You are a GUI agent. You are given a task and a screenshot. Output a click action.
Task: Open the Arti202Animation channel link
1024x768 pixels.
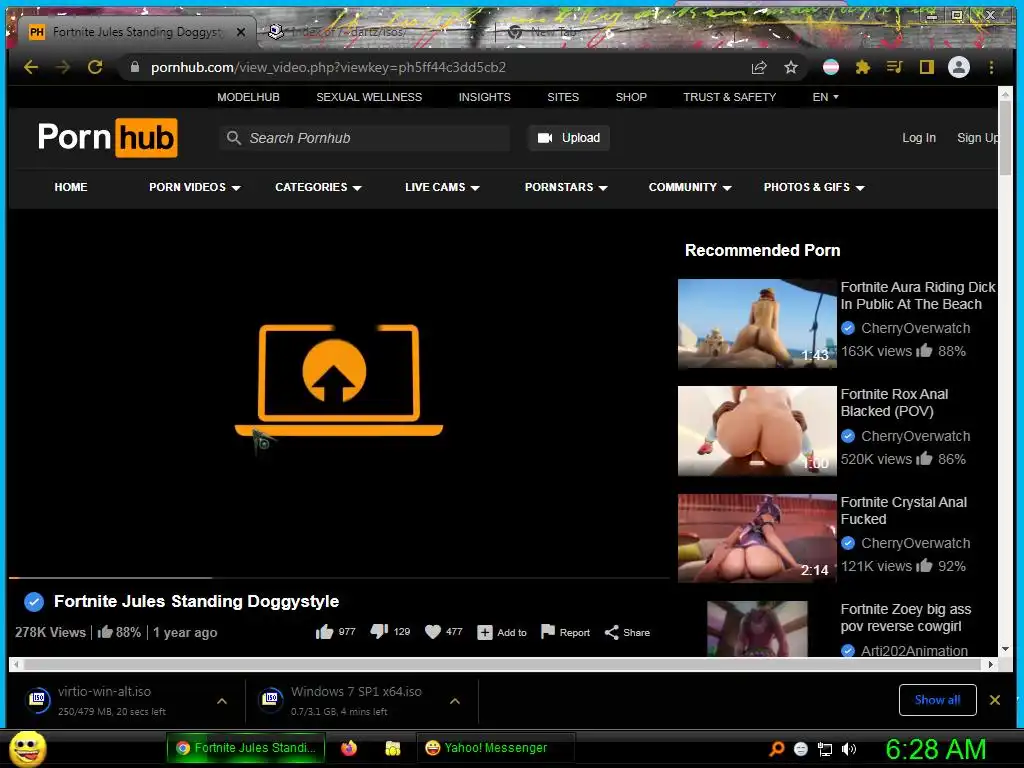[914, 650]
